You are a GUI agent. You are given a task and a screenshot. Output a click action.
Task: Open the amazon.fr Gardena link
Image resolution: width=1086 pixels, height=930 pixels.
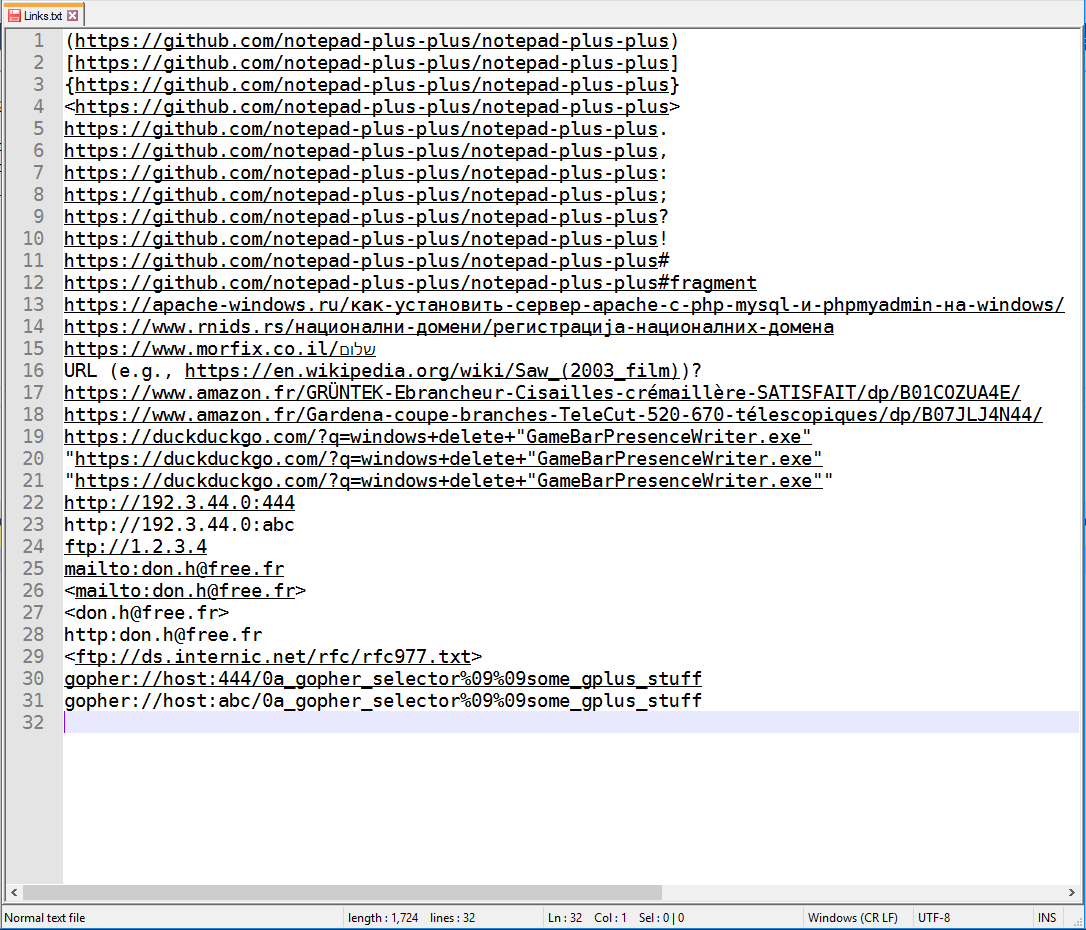pyautogui.click(x=553, y=415)
